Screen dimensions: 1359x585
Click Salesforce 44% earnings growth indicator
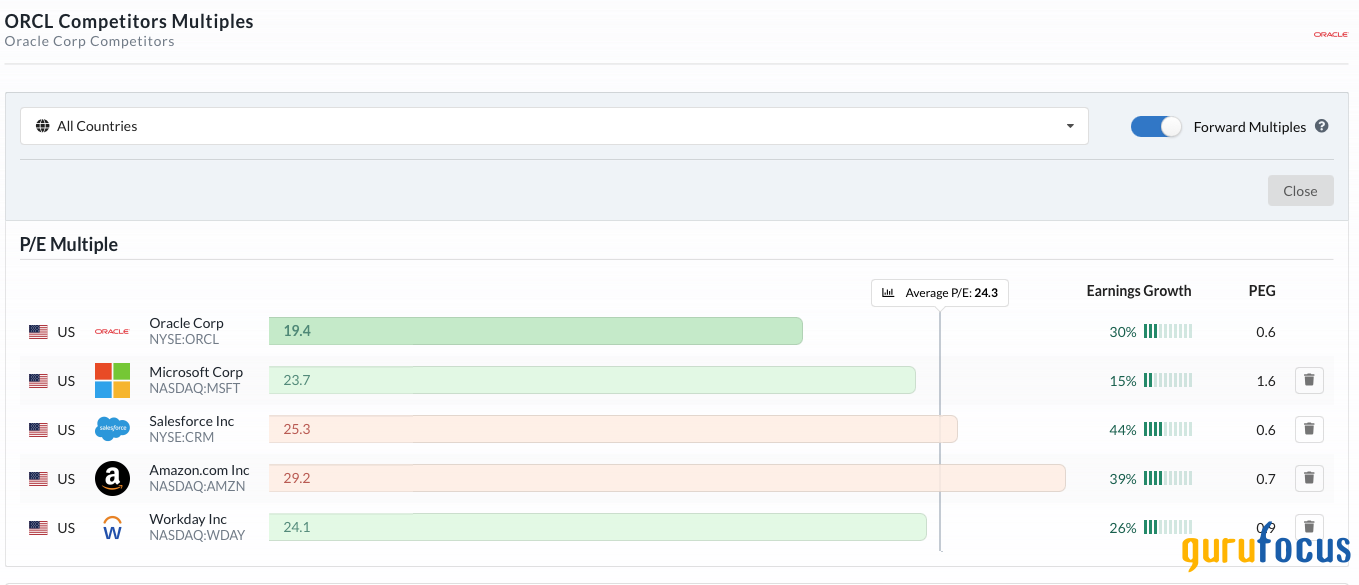(x=1150, y=430)
